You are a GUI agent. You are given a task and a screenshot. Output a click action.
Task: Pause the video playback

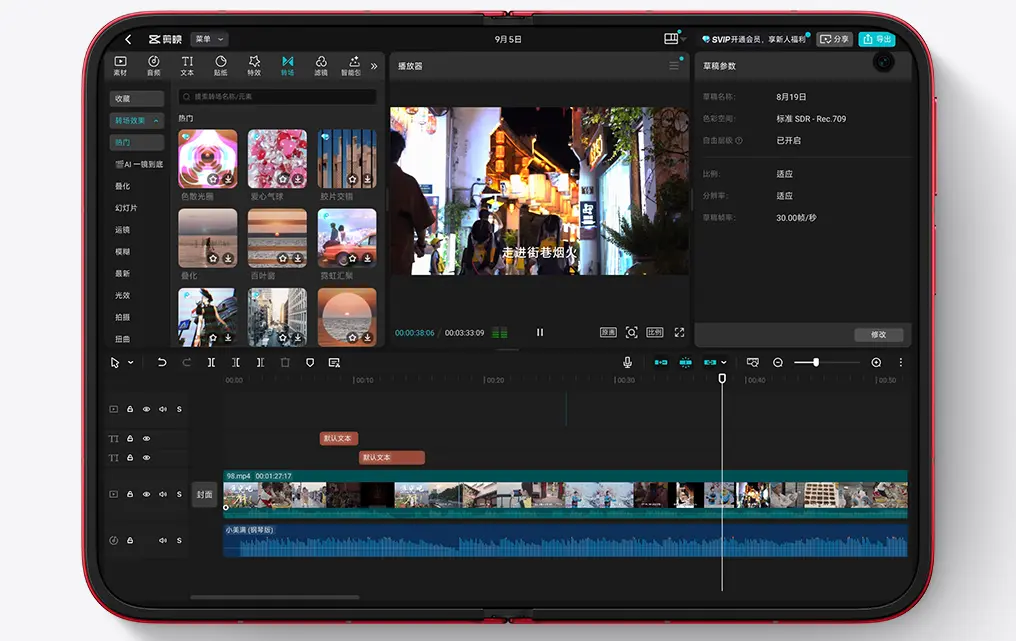click(540, 332)
